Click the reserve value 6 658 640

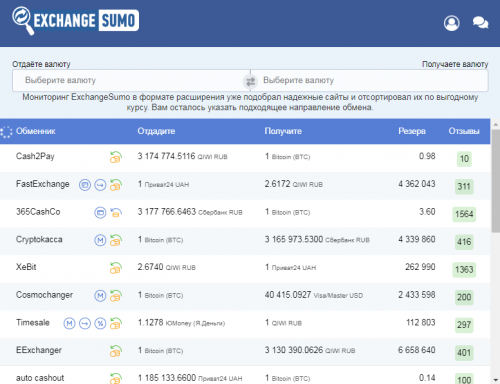(x=417, y=350)
